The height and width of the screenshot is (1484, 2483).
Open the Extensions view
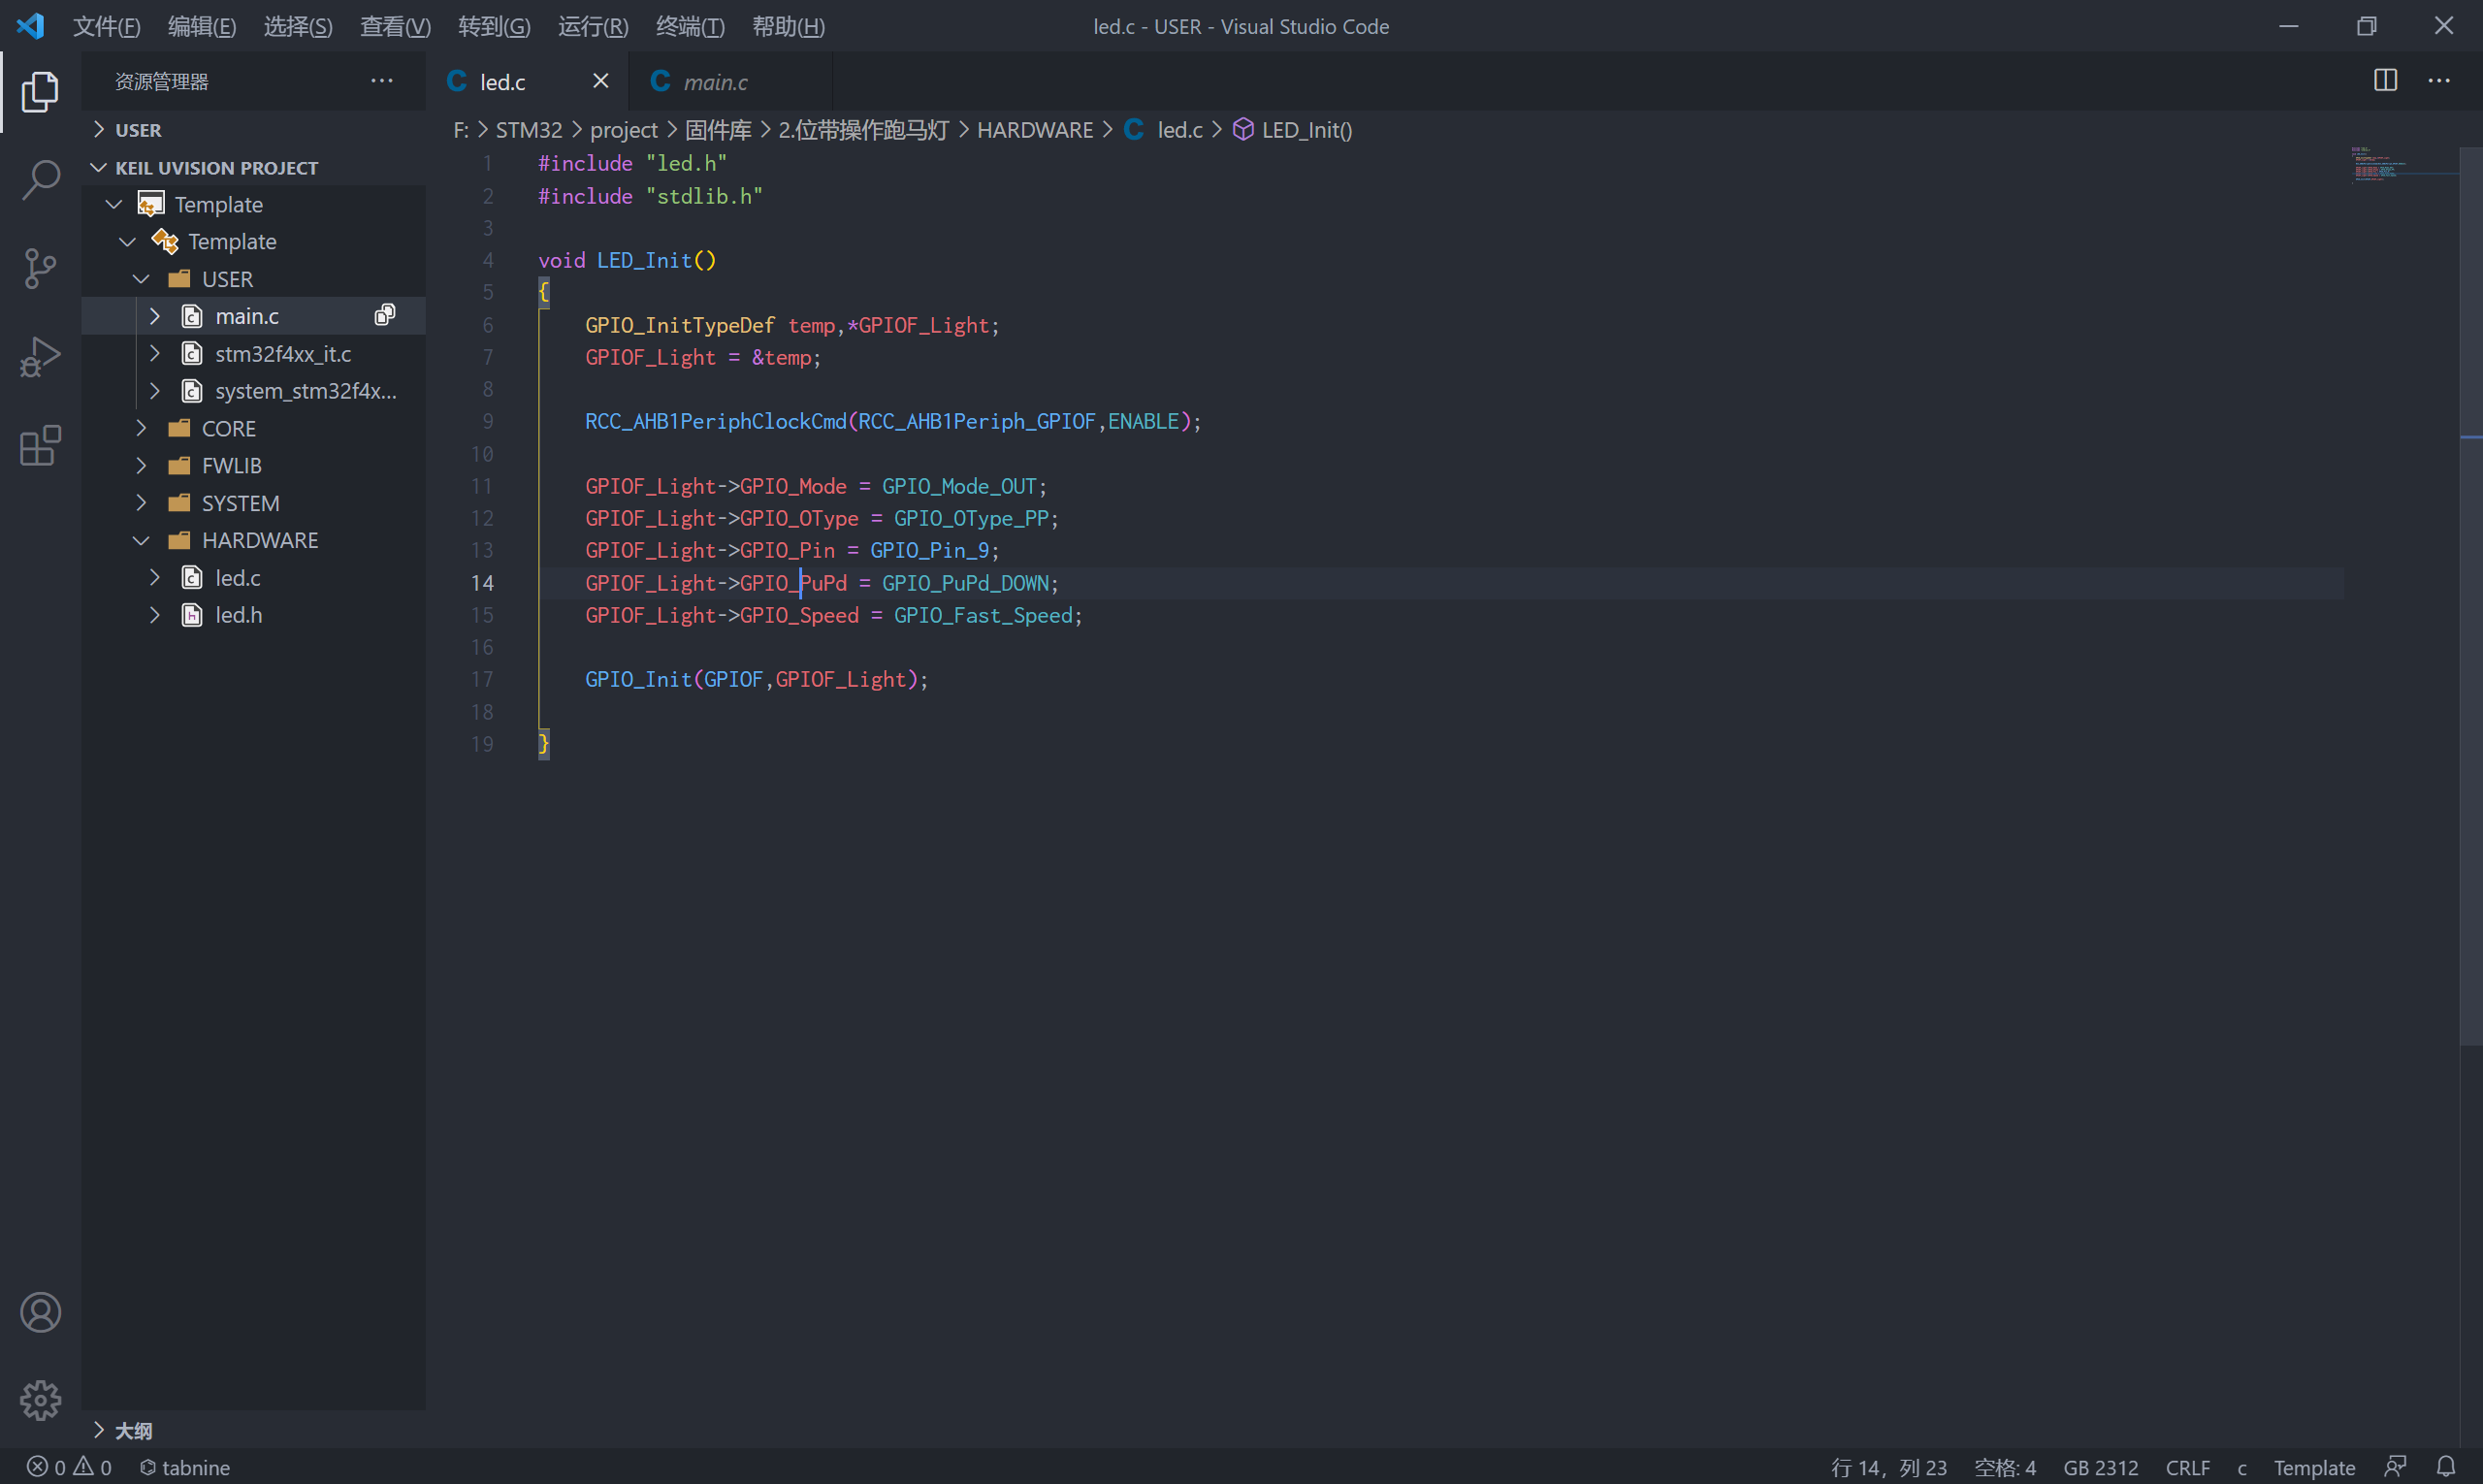40,445
